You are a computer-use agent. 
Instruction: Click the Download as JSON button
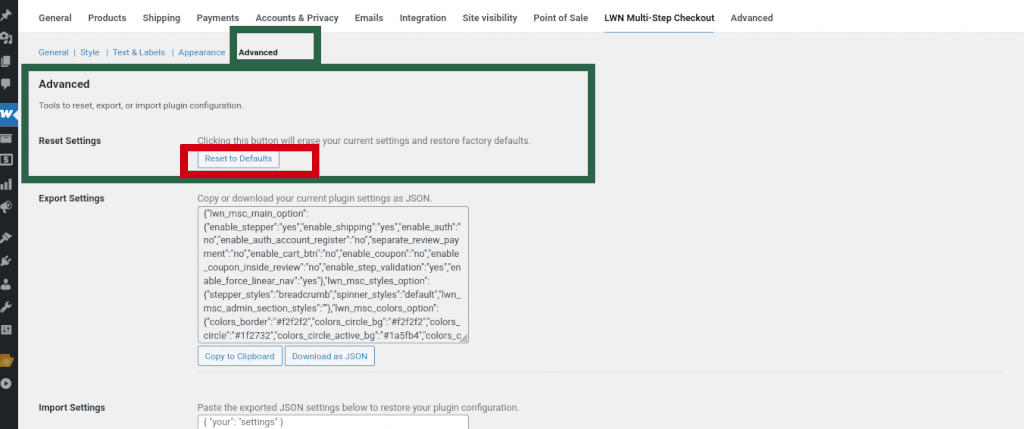(x=330, y=356)
